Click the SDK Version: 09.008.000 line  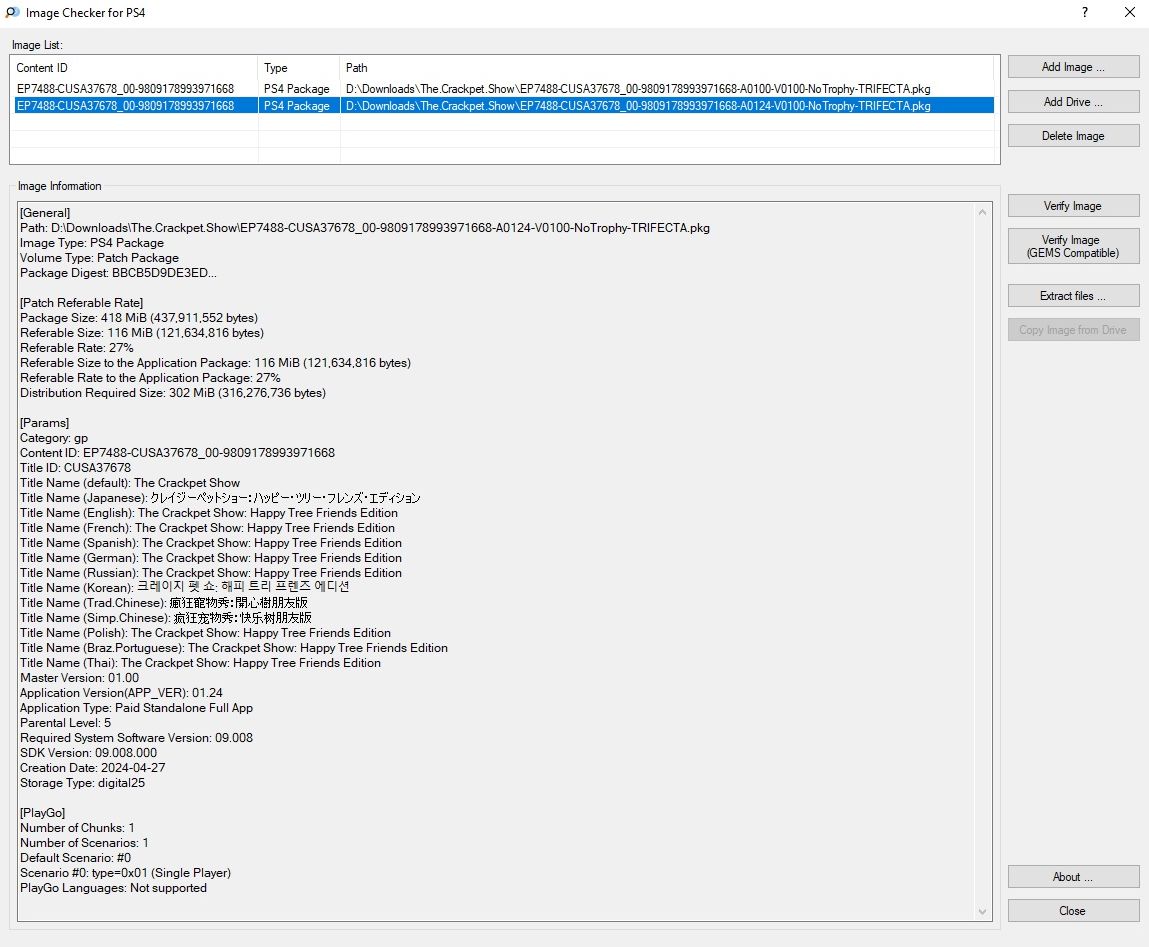coord(89,753)
